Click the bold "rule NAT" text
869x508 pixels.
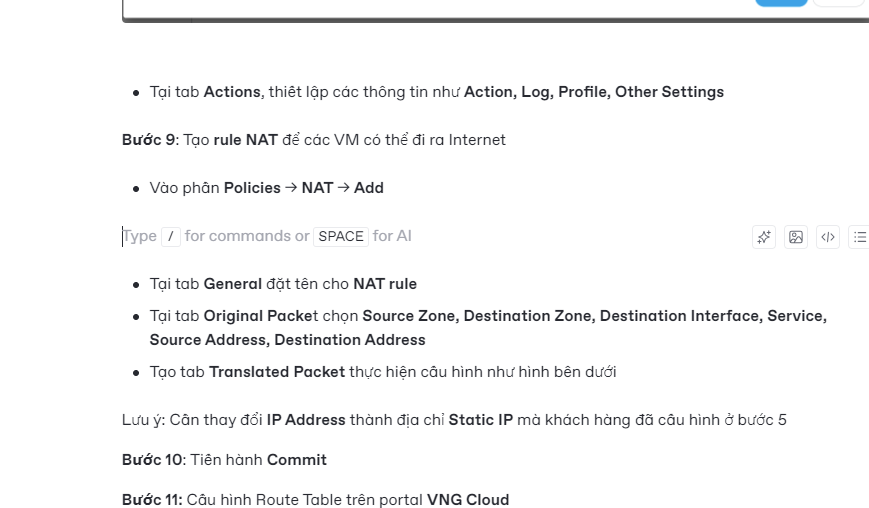tap(246, 140)
